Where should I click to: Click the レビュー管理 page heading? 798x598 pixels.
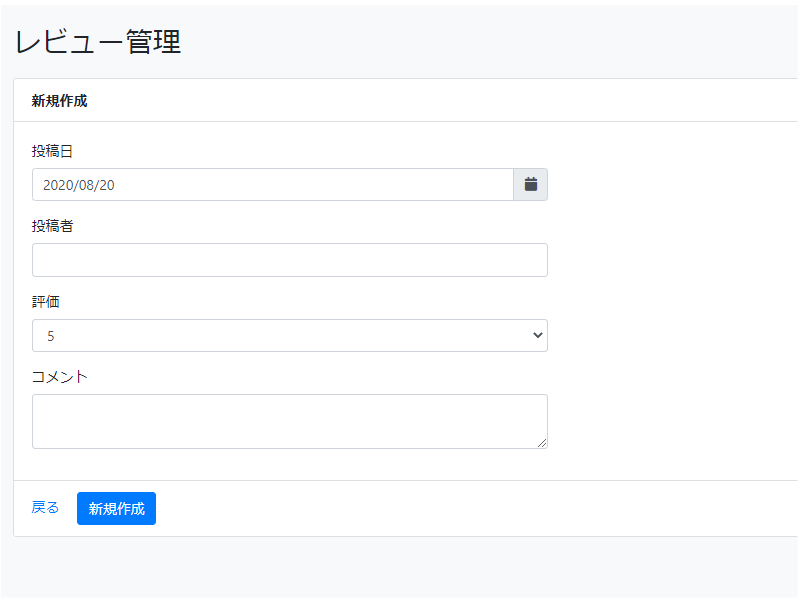click(x=98, y=41)
